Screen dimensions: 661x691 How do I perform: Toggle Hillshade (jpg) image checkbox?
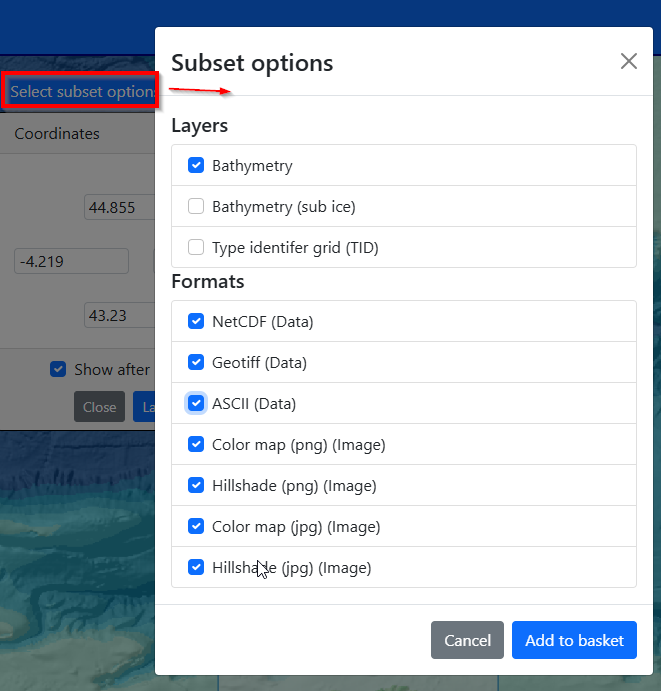(x=196, y=568)
